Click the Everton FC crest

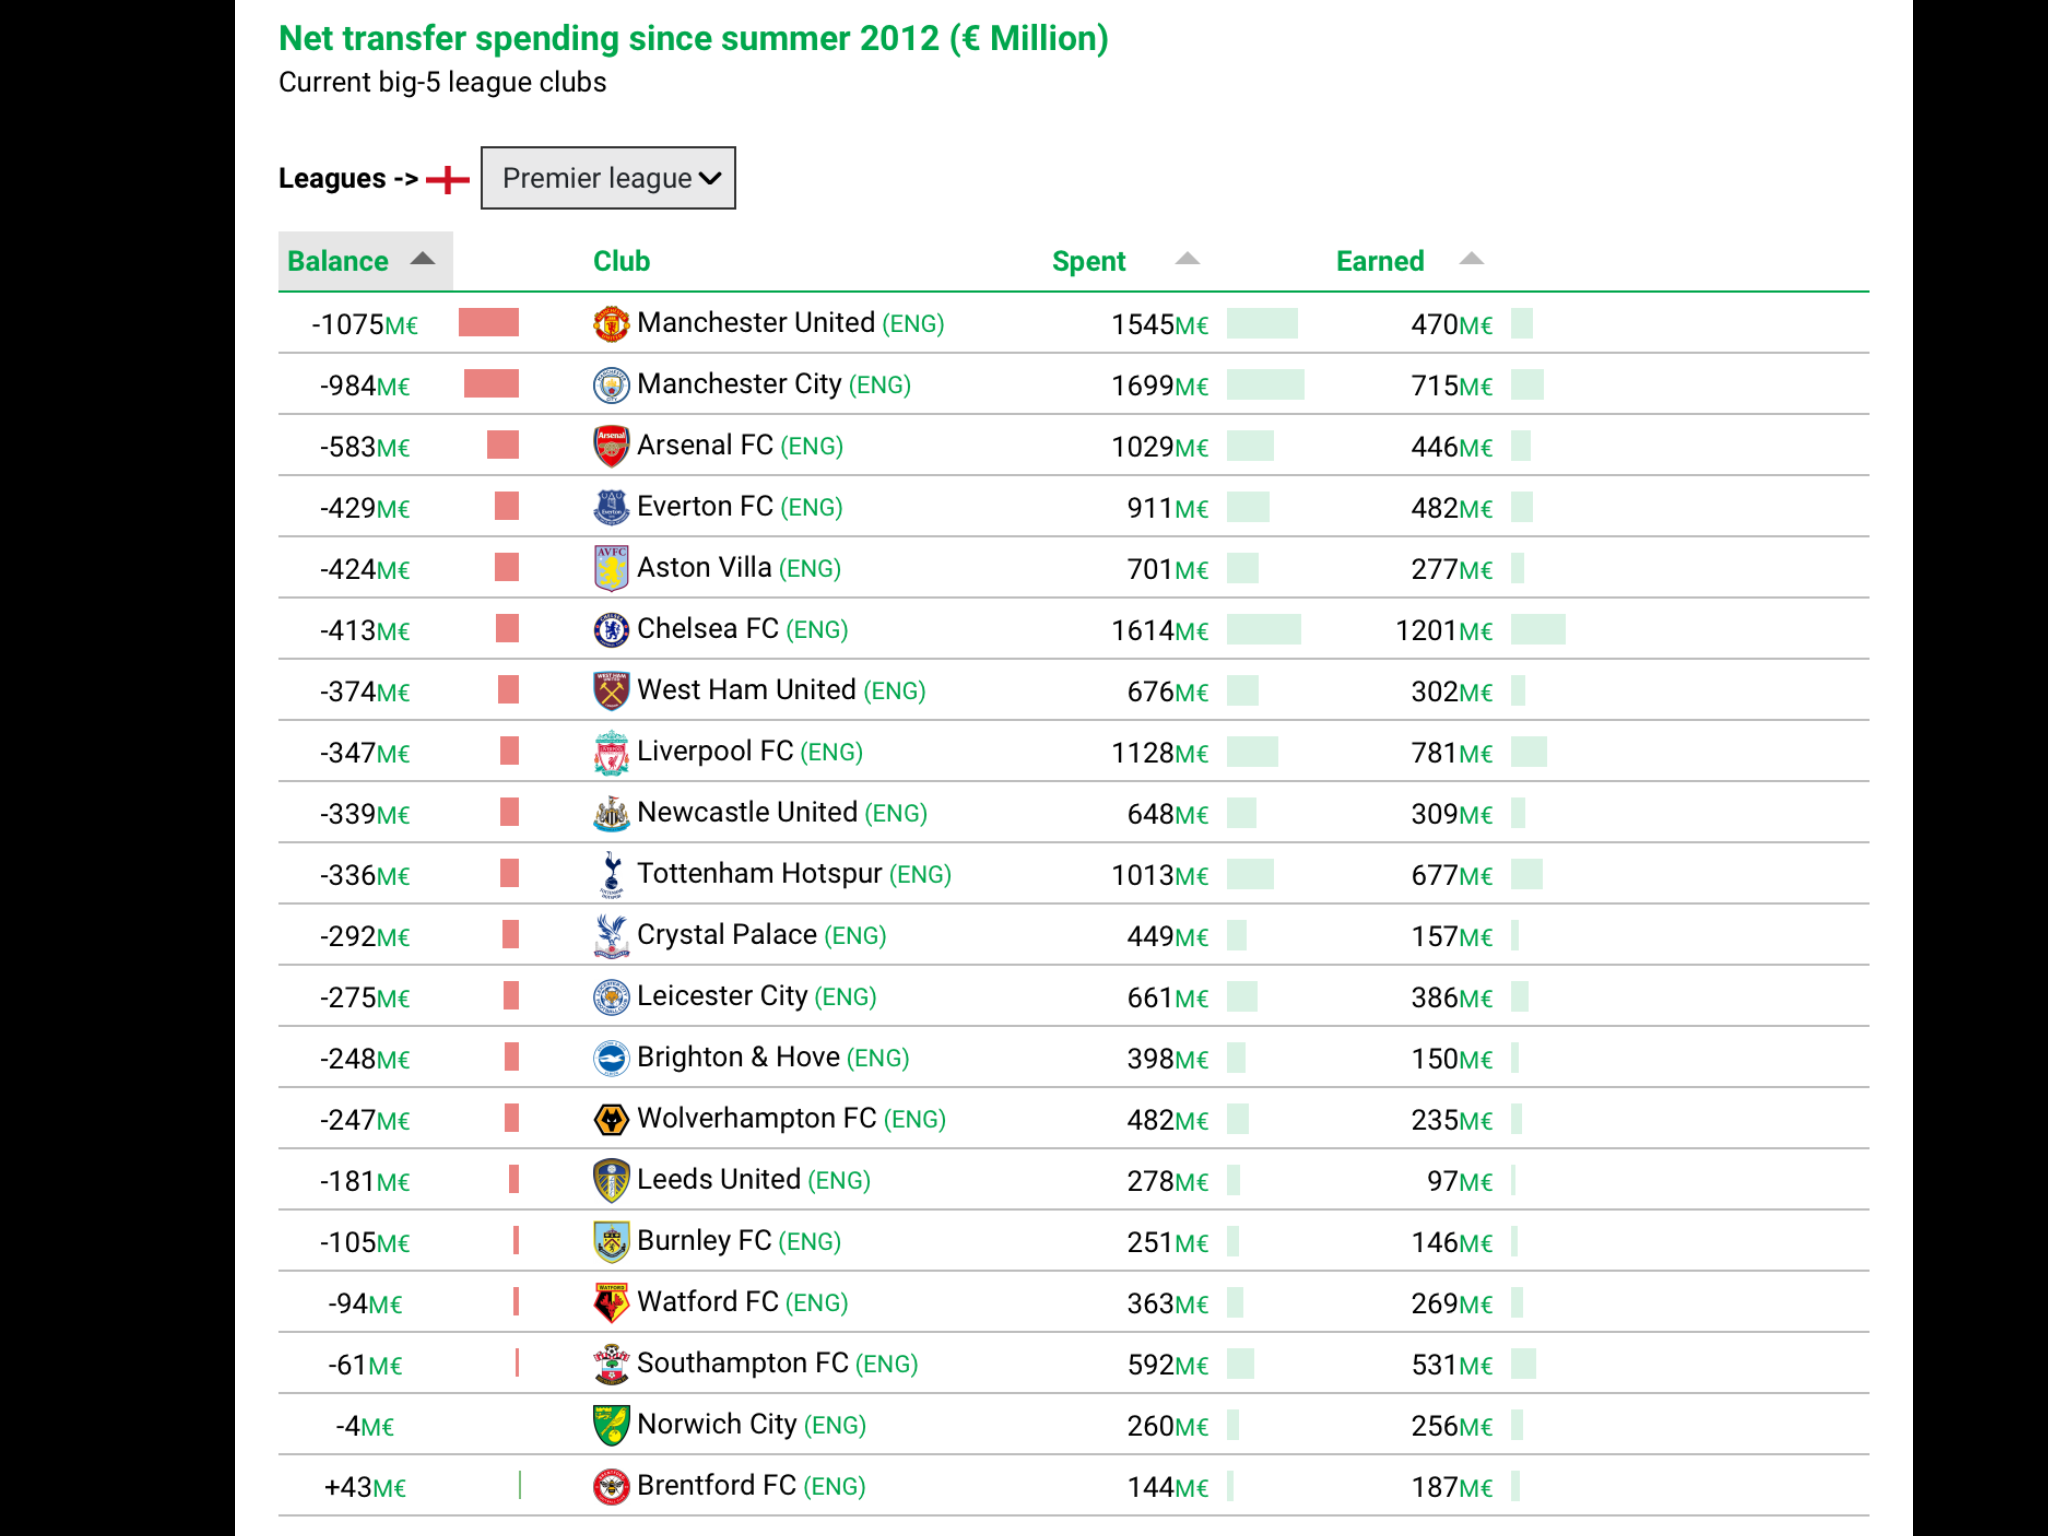(x=611, y=507)
